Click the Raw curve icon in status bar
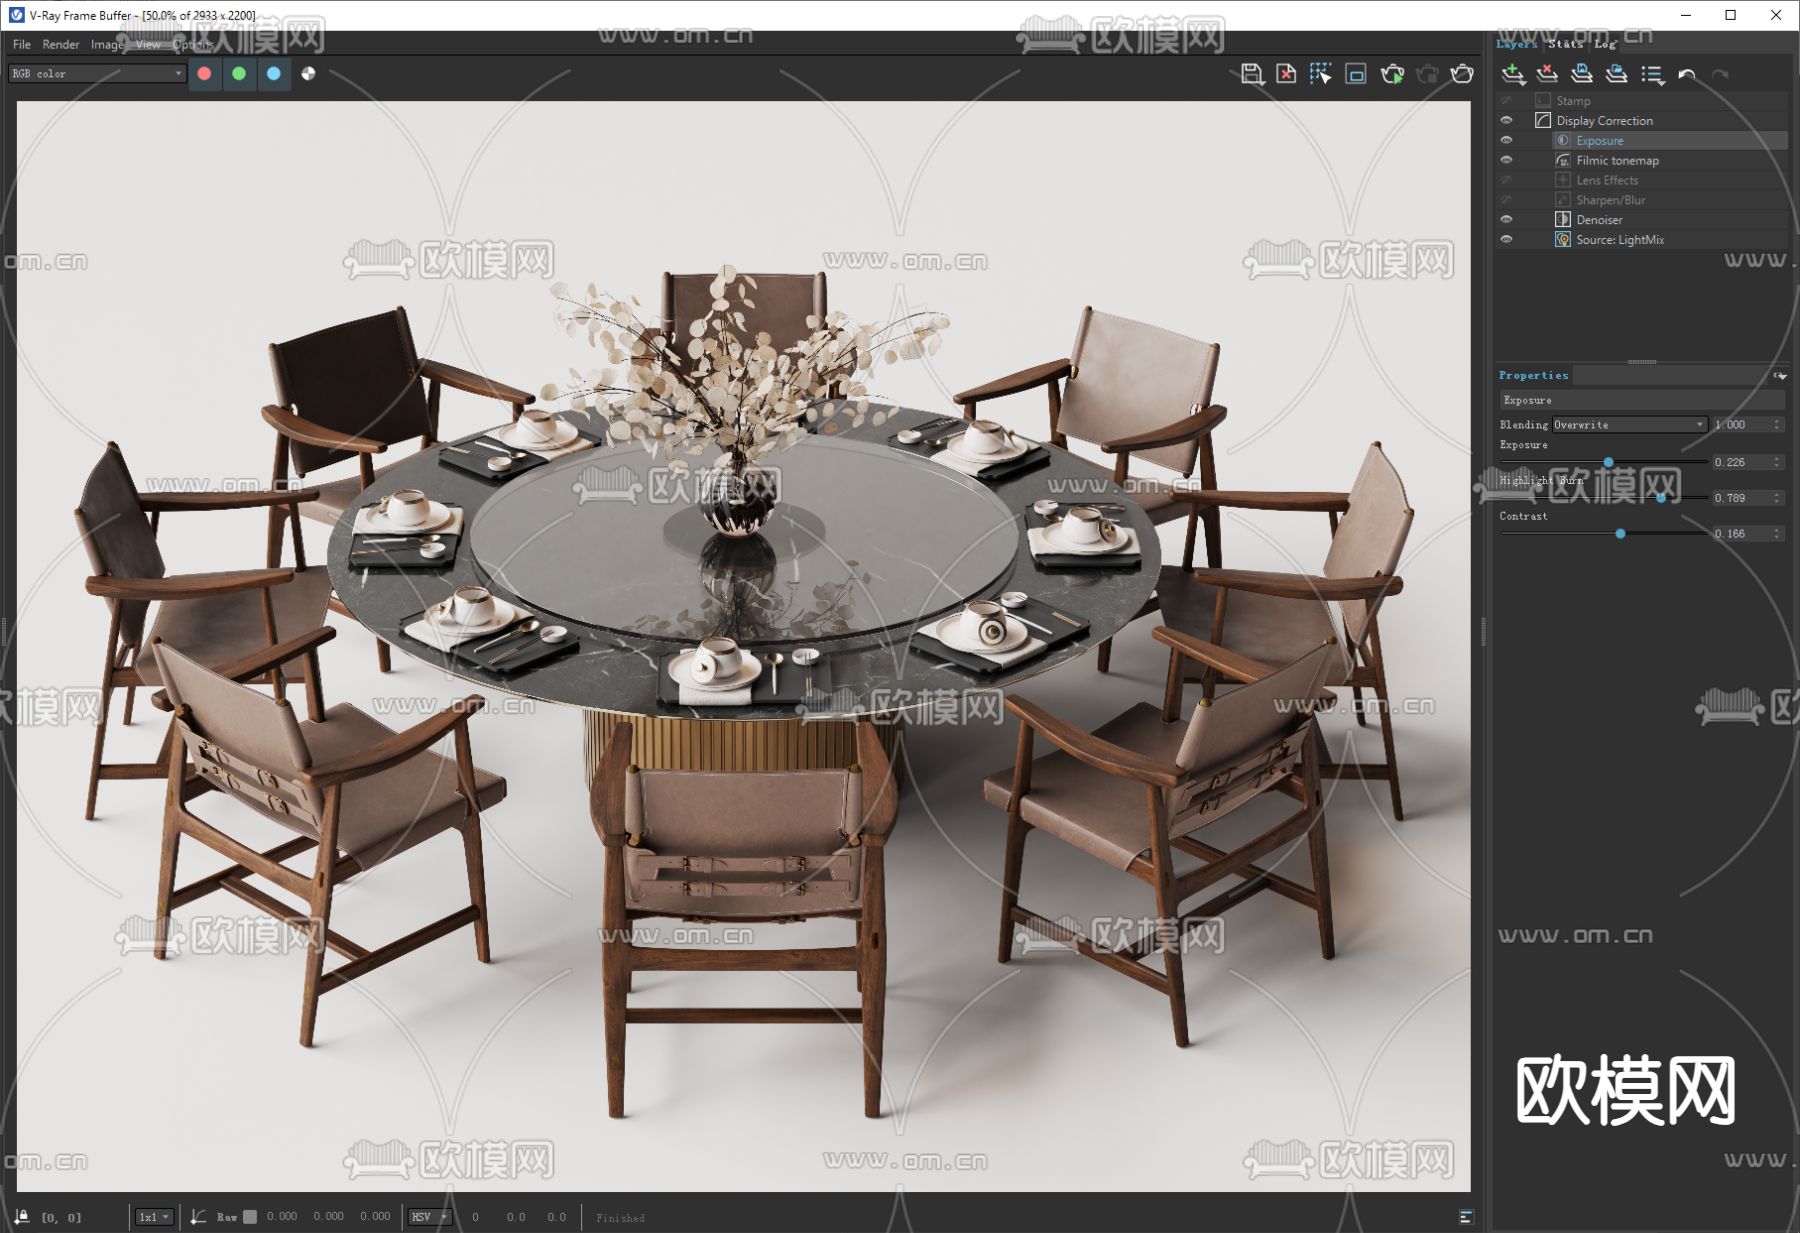This screenshot has width=1800, height=1233. (199, 1216)
